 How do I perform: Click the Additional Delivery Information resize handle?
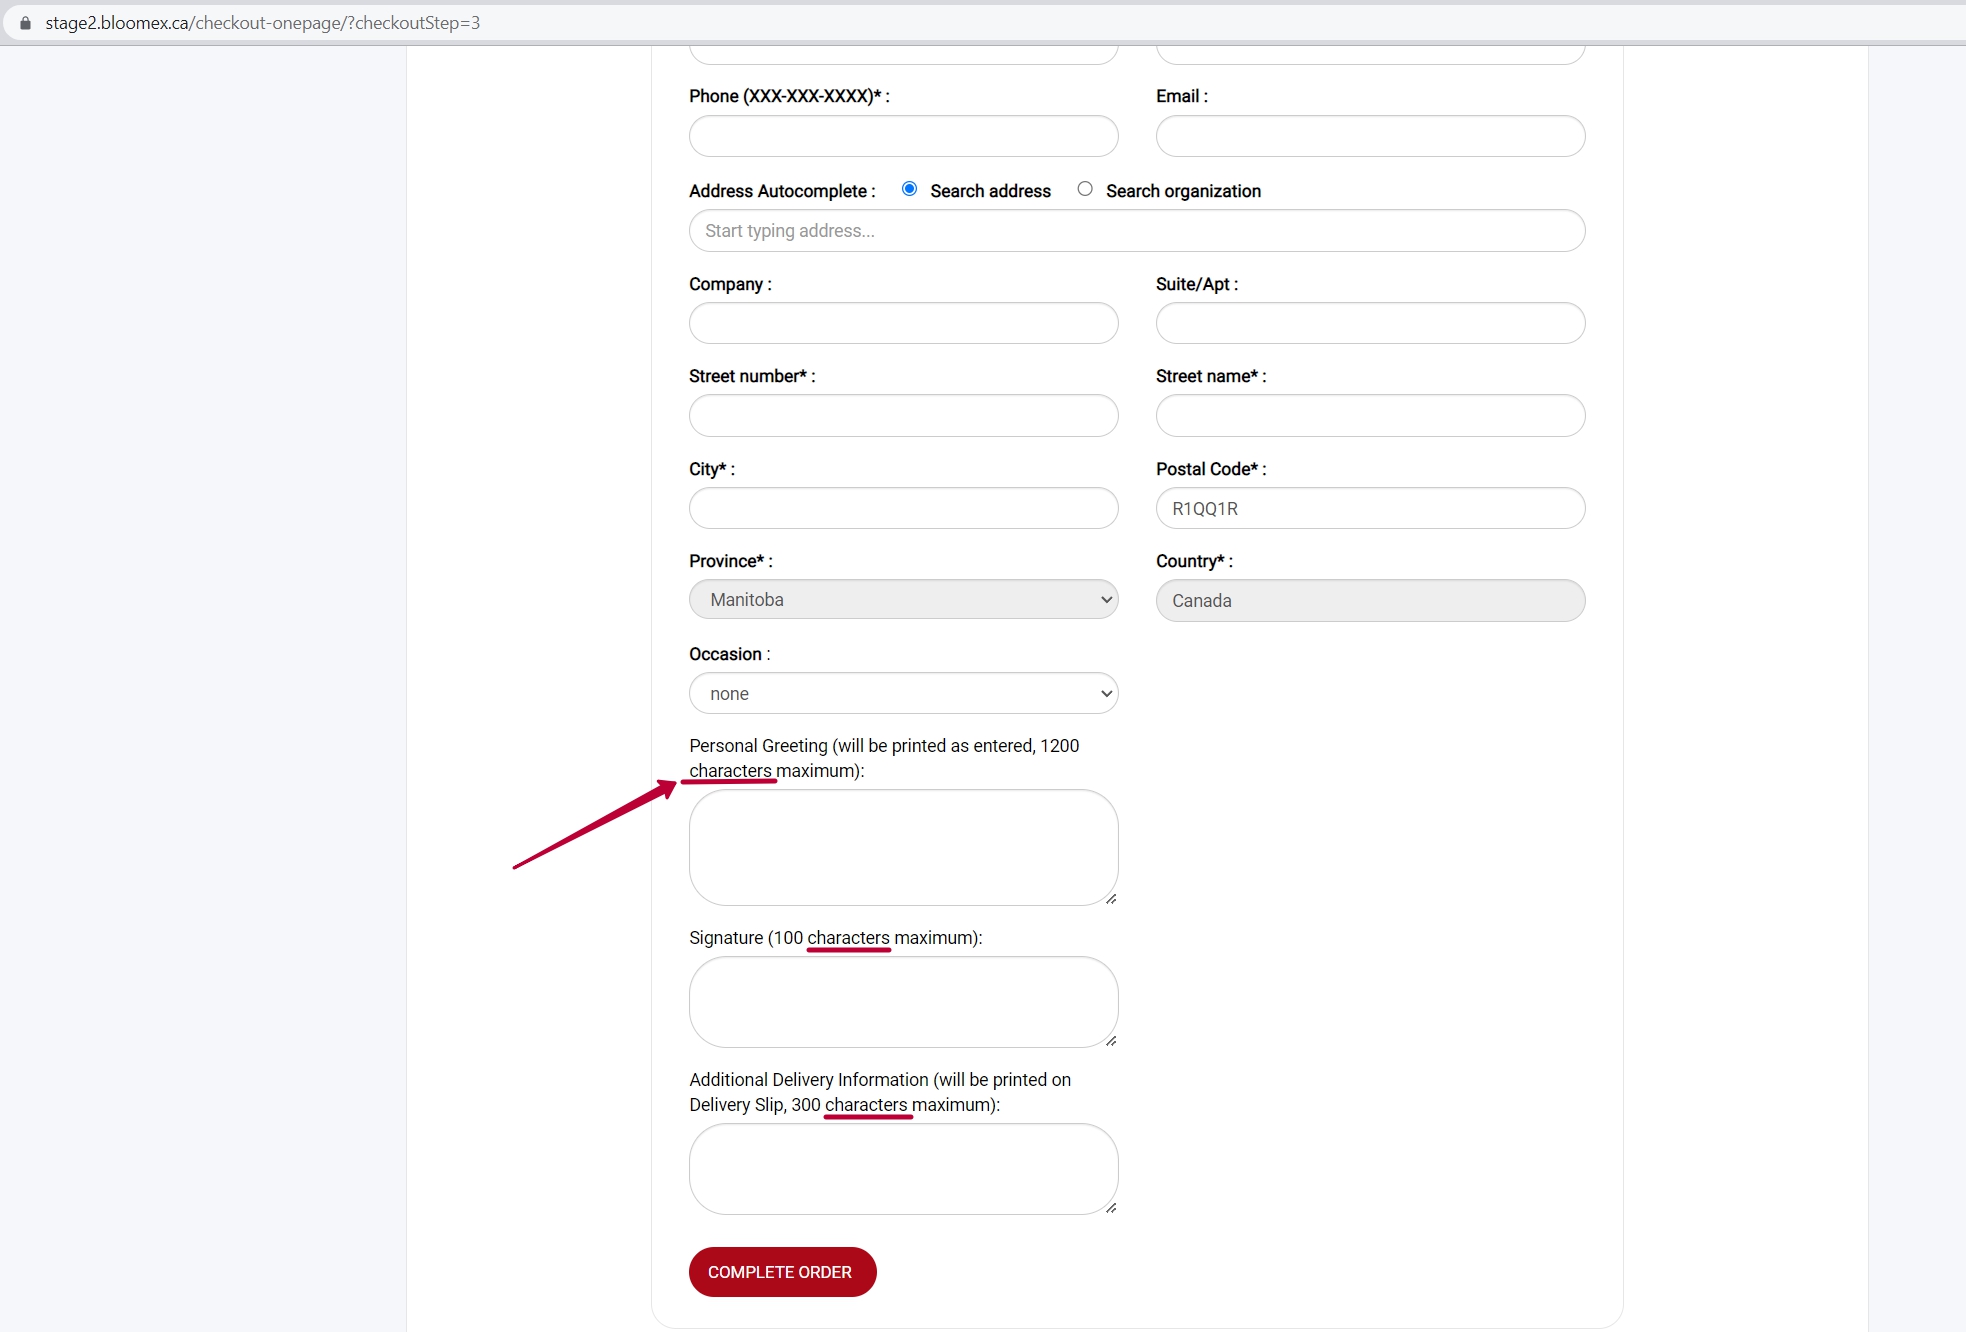tap(1110, 1207)
